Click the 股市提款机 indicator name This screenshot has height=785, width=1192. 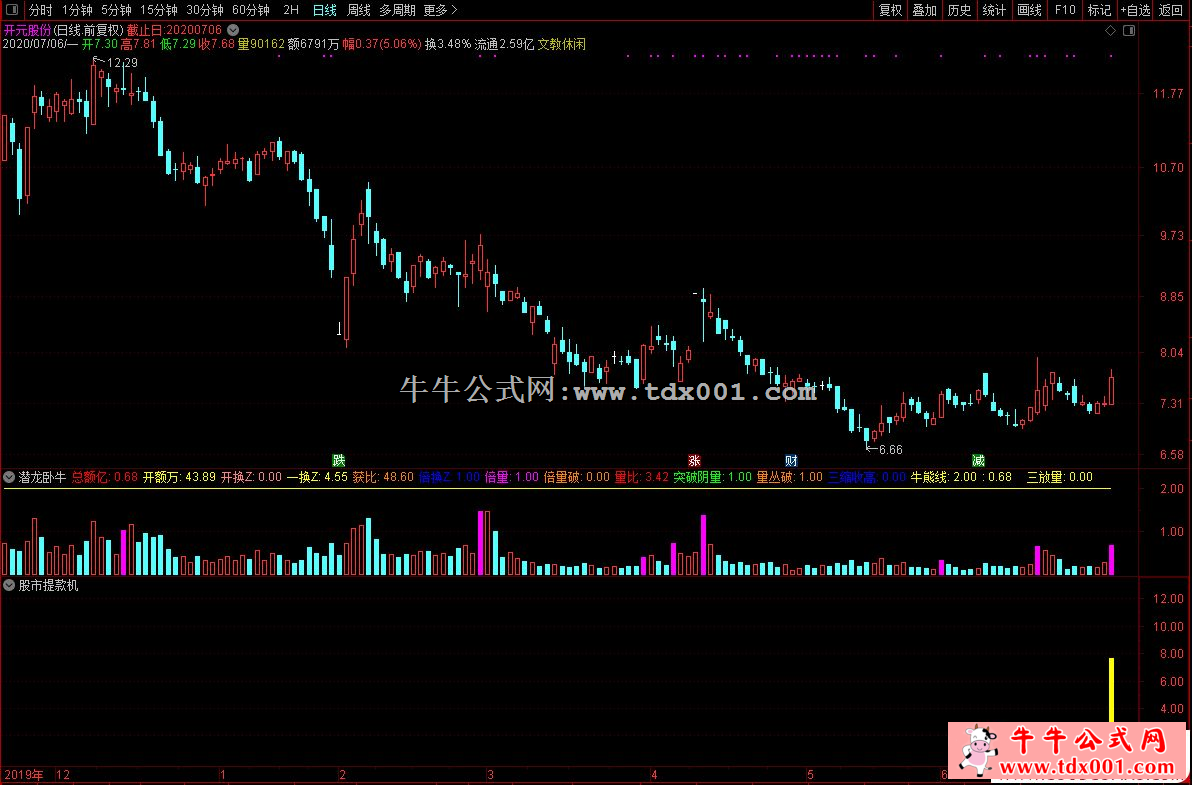49,585
